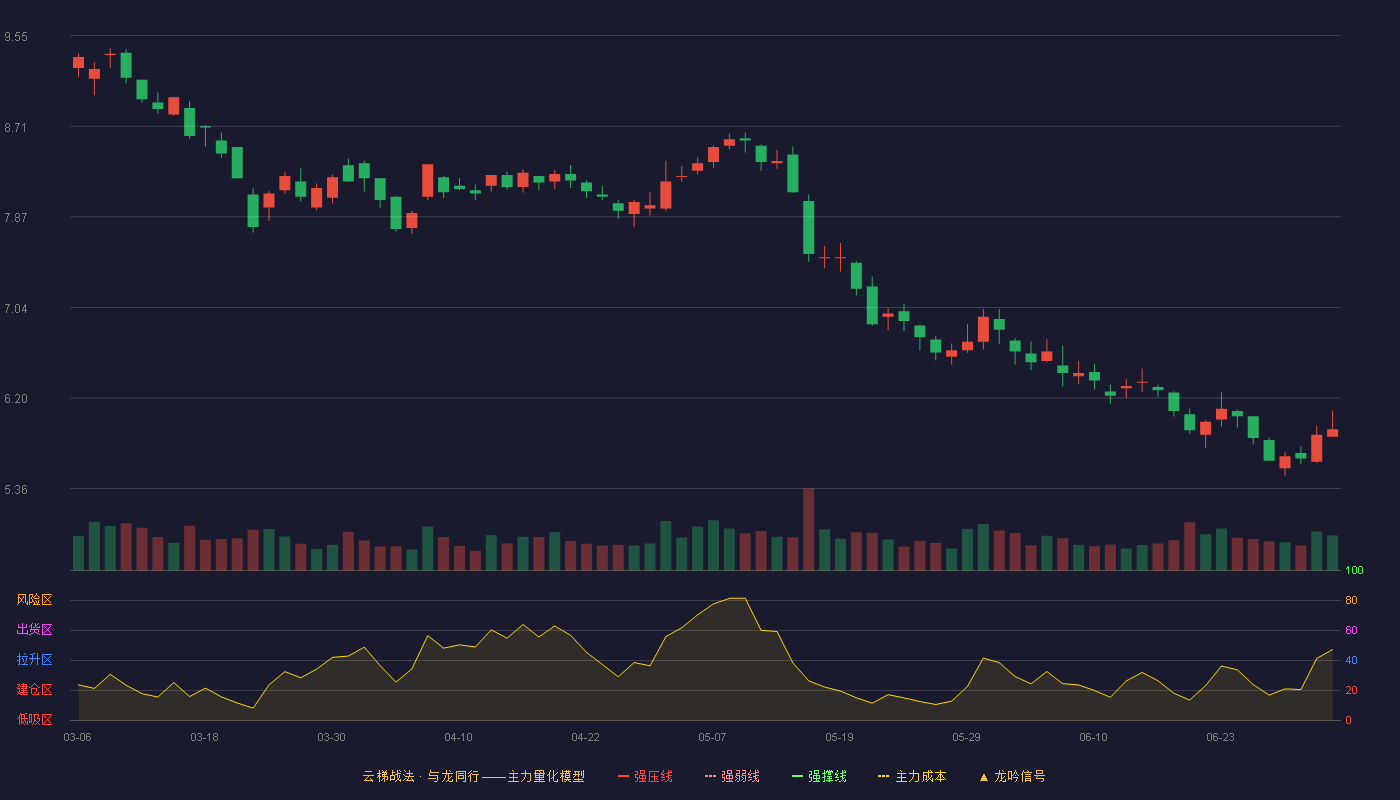Click the 06-10 date label
The image size is (1400, 800).
[1093, 737]
